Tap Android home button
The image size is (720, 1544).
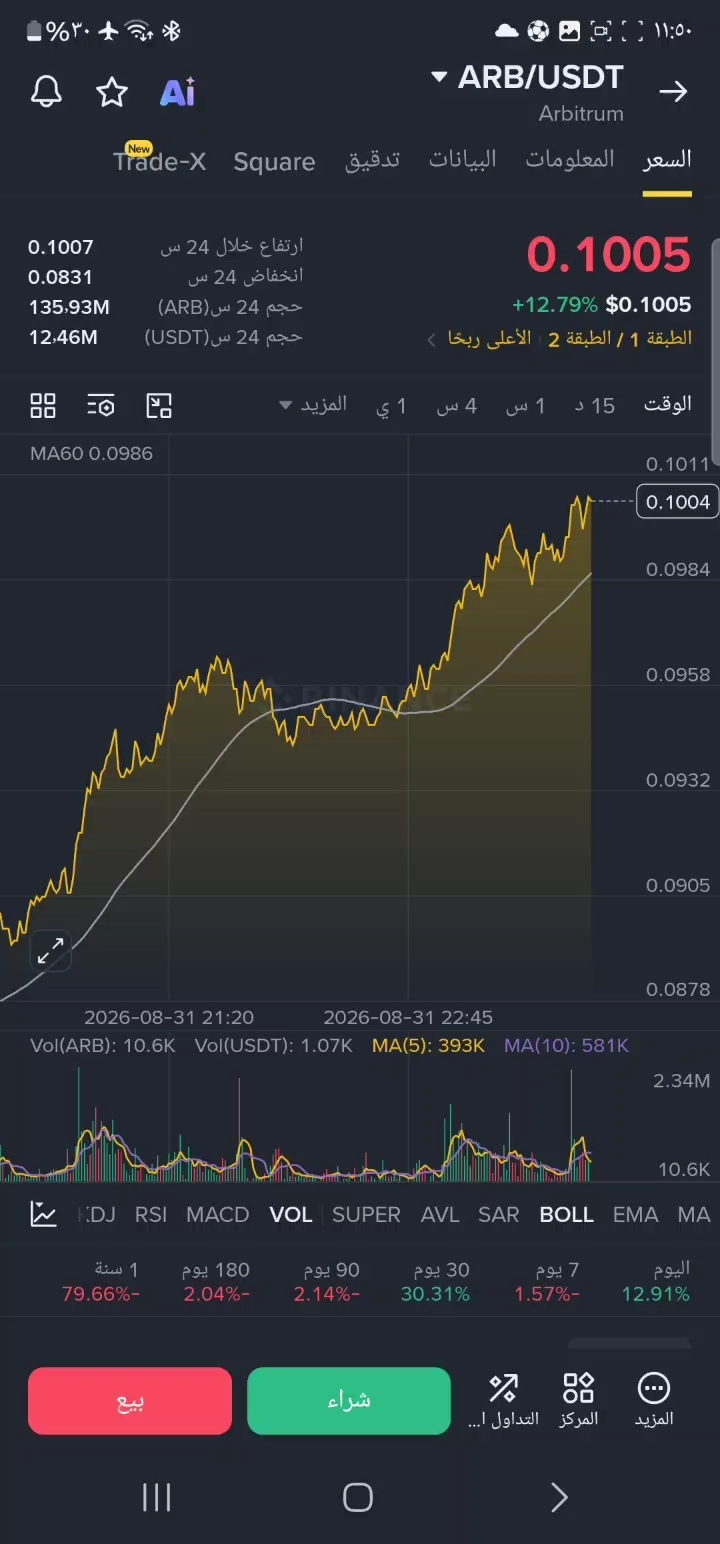pyautogui.click(x=358, y=1497)
